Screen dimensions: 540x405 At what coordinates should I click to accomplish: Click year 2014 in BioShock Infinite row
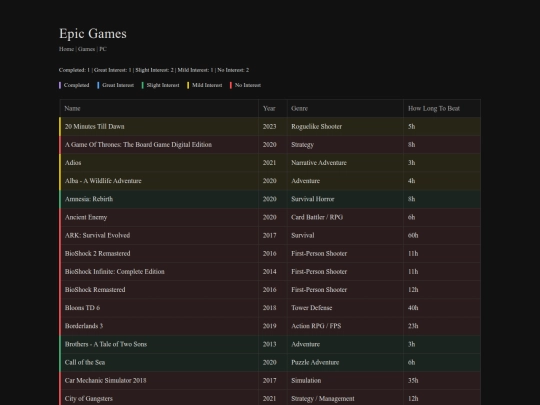(270, 272)
